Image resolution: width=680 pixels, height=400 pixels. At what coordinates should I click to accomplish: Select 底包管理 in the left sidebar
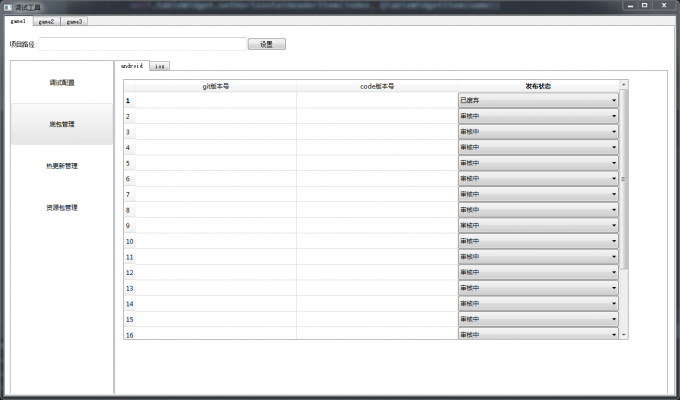tap(62, 124)
